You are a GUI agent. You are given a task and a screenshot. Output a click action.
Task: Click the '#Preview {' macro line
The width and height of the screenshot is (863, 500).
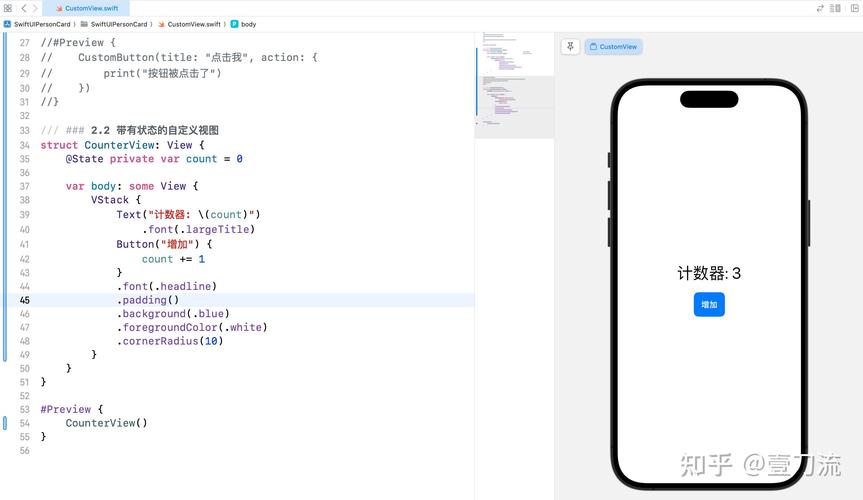point(72,409)
